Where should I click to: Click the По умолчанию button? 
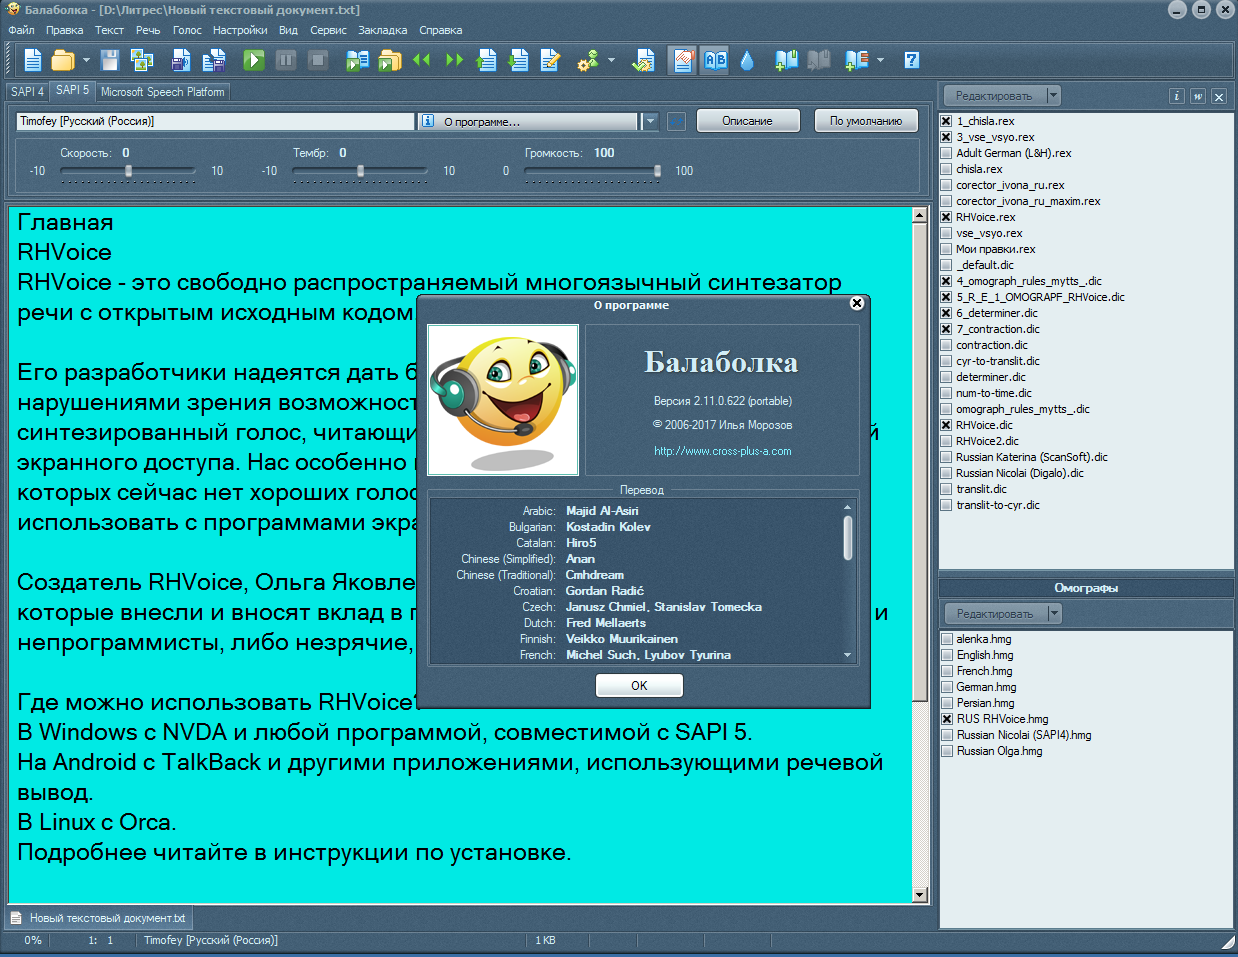pyautogui.click(x=866, y=121)
